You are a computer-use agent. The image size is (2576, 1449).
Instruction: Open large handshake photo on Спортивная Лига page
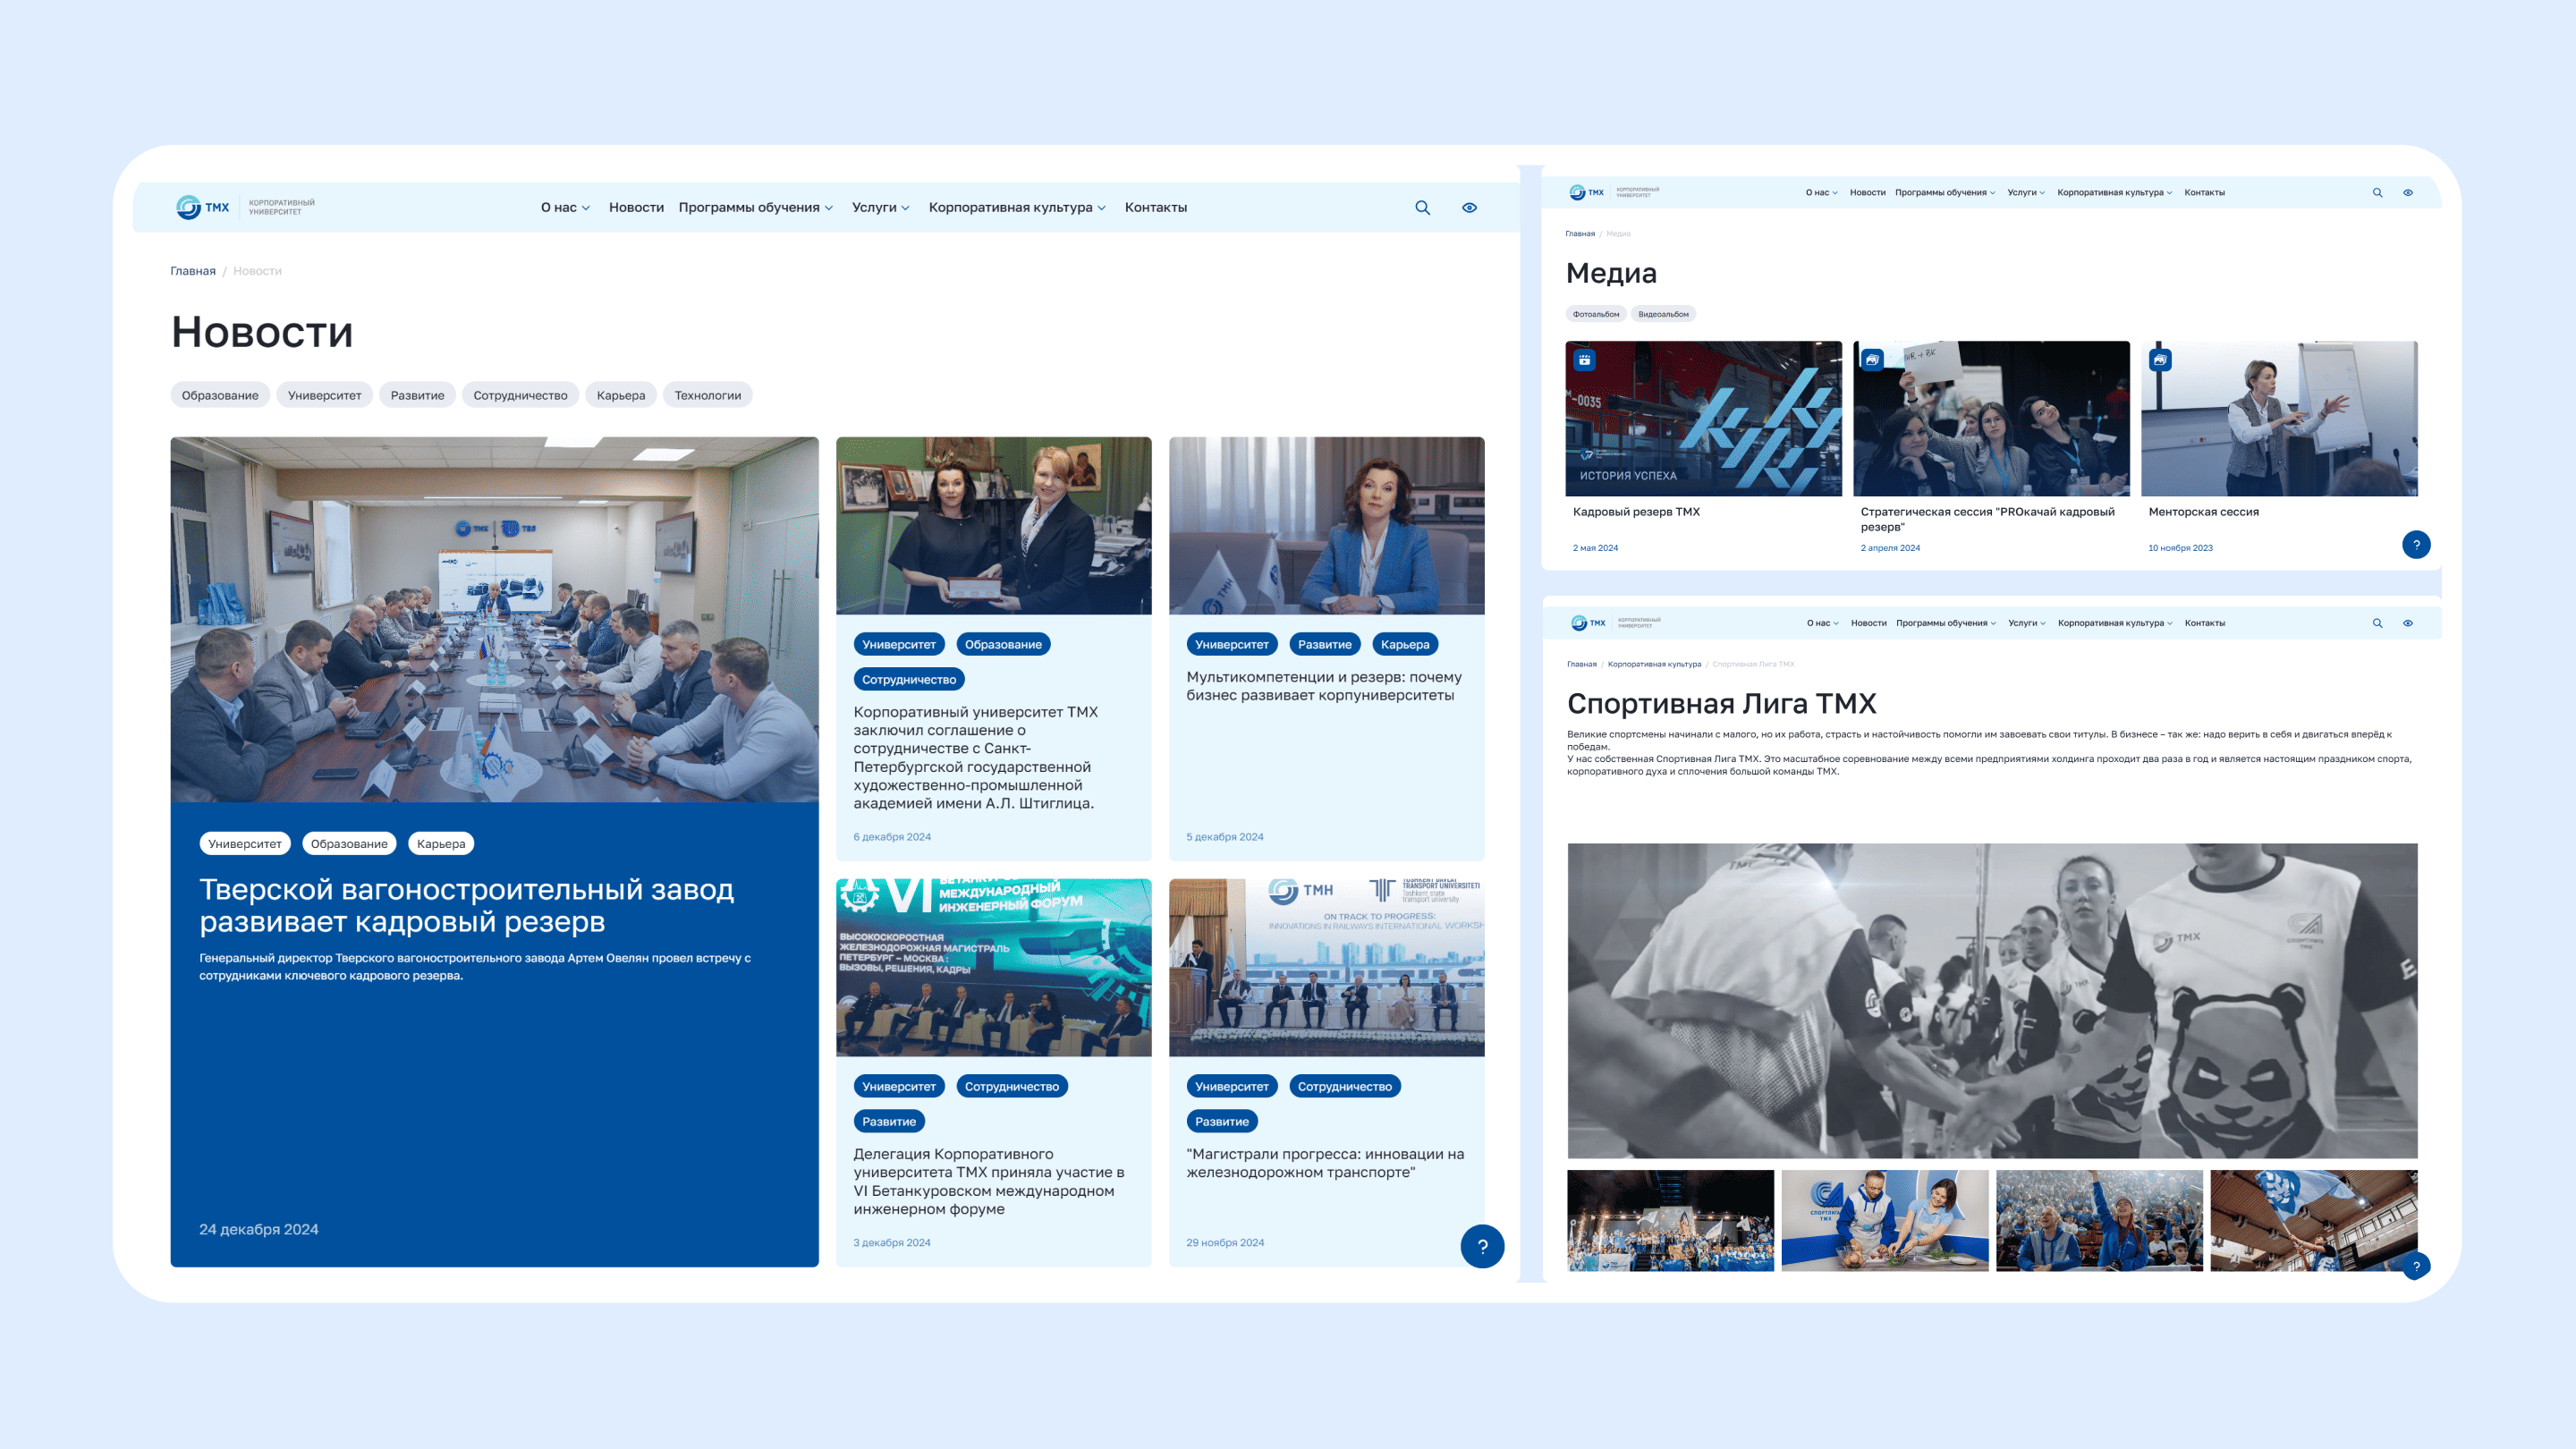coord(1992,1001)
